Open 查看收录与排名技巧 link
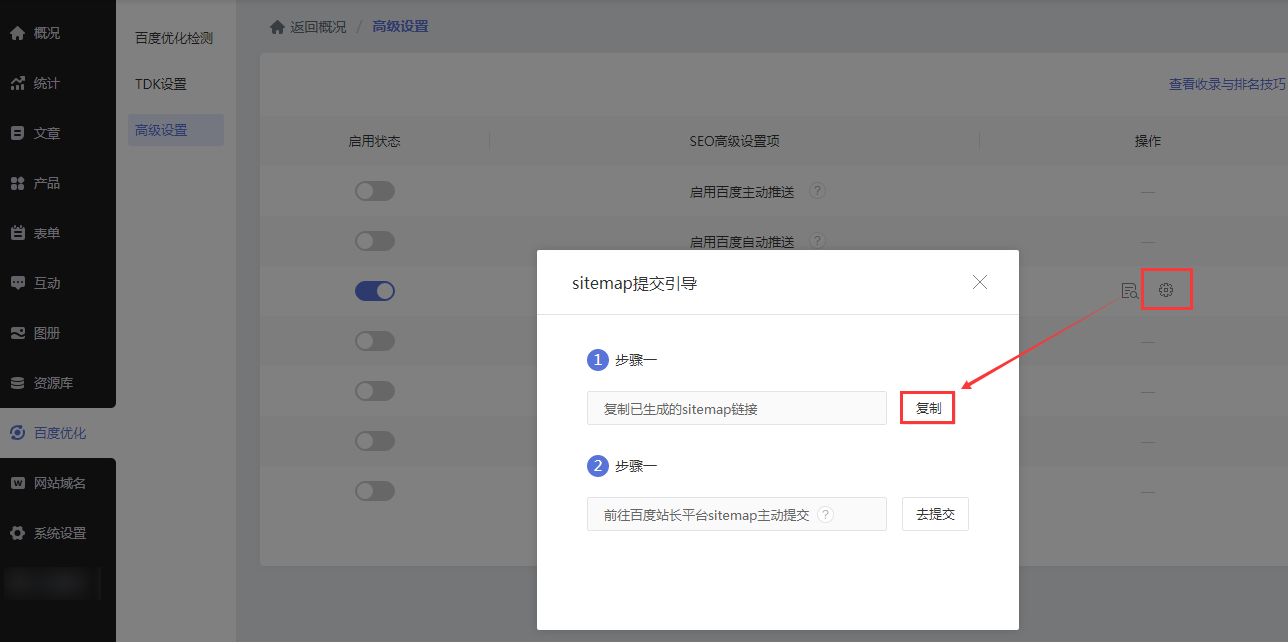The height and width of the screenshot is (642, 1288). pos(1227,84)
